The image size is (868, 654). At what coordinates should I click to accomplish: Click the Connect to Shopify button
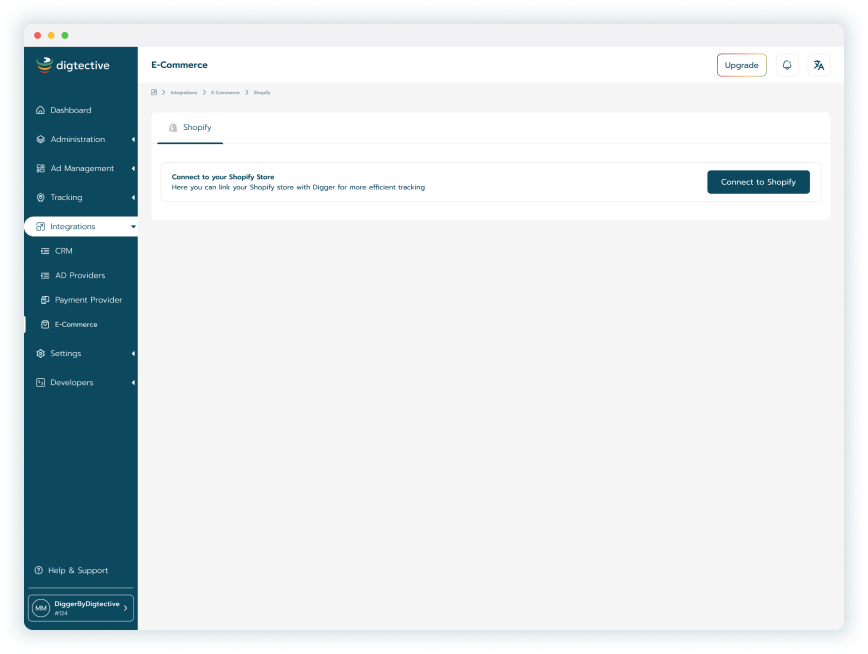pyautogui.click(x=758, y=182)
